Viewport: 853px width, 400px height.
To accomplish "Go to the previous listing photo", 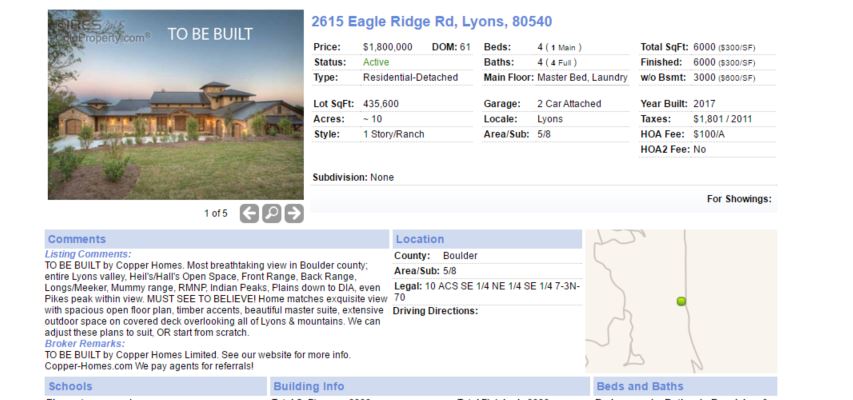I will [x=249, y=213].
